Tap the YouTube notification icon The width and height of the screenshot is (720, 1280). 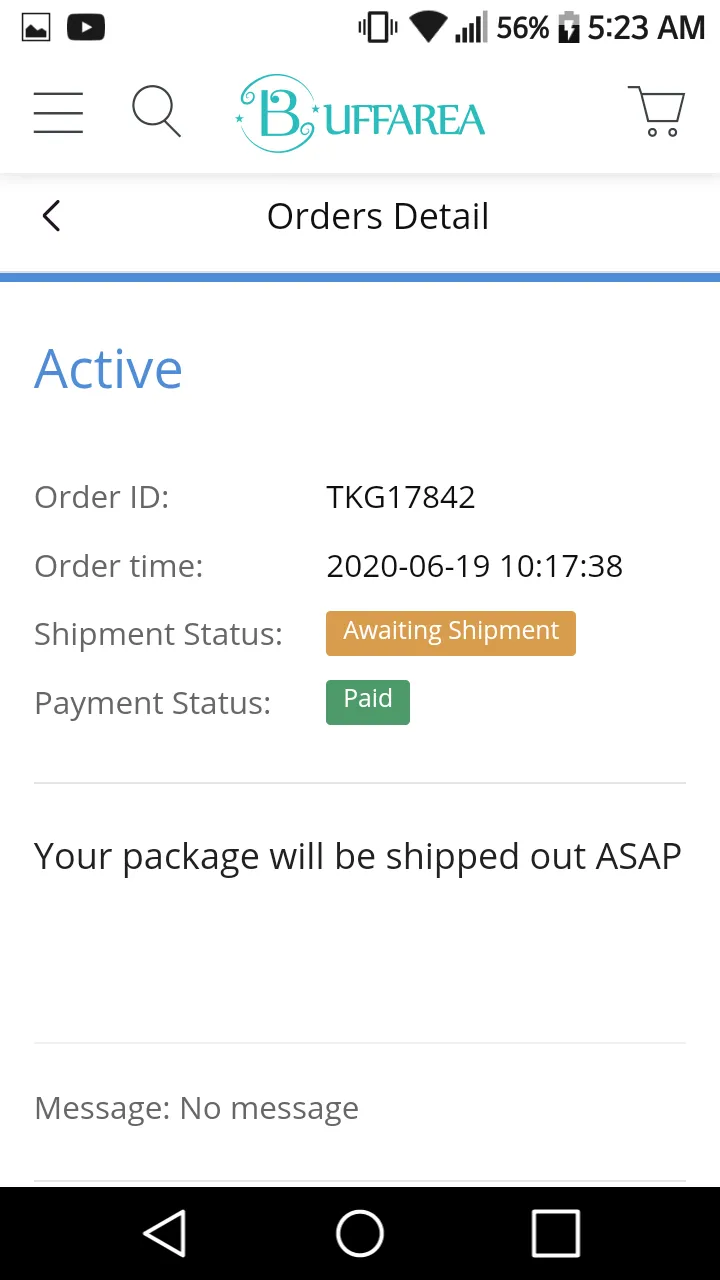click(x=86, y=28)
